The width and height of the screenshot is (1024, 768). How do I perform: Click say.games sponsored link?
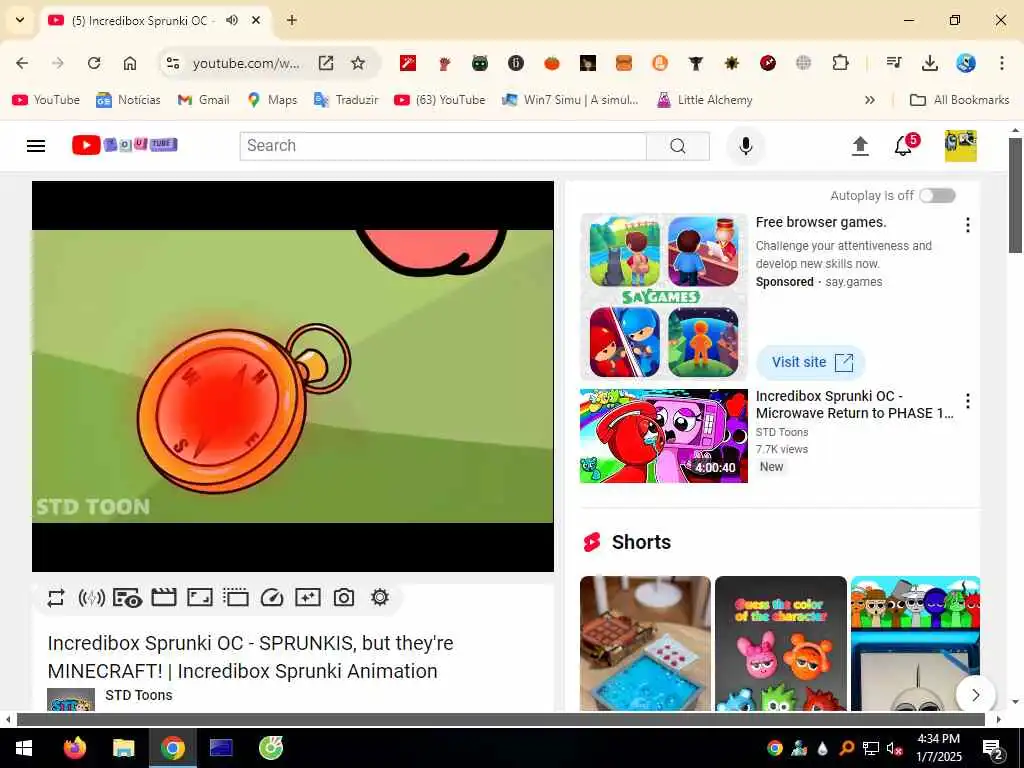coord(854,281)
